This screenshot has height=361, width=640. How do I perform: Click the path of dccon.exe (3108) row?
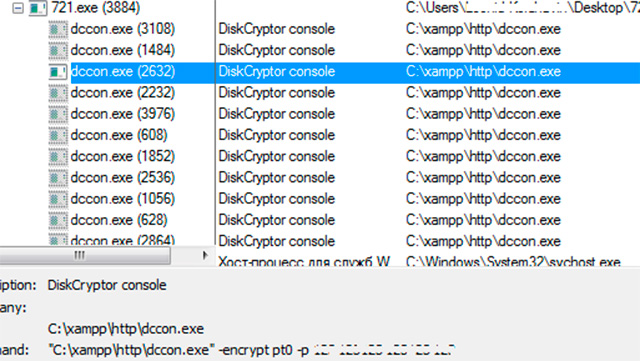483,29
